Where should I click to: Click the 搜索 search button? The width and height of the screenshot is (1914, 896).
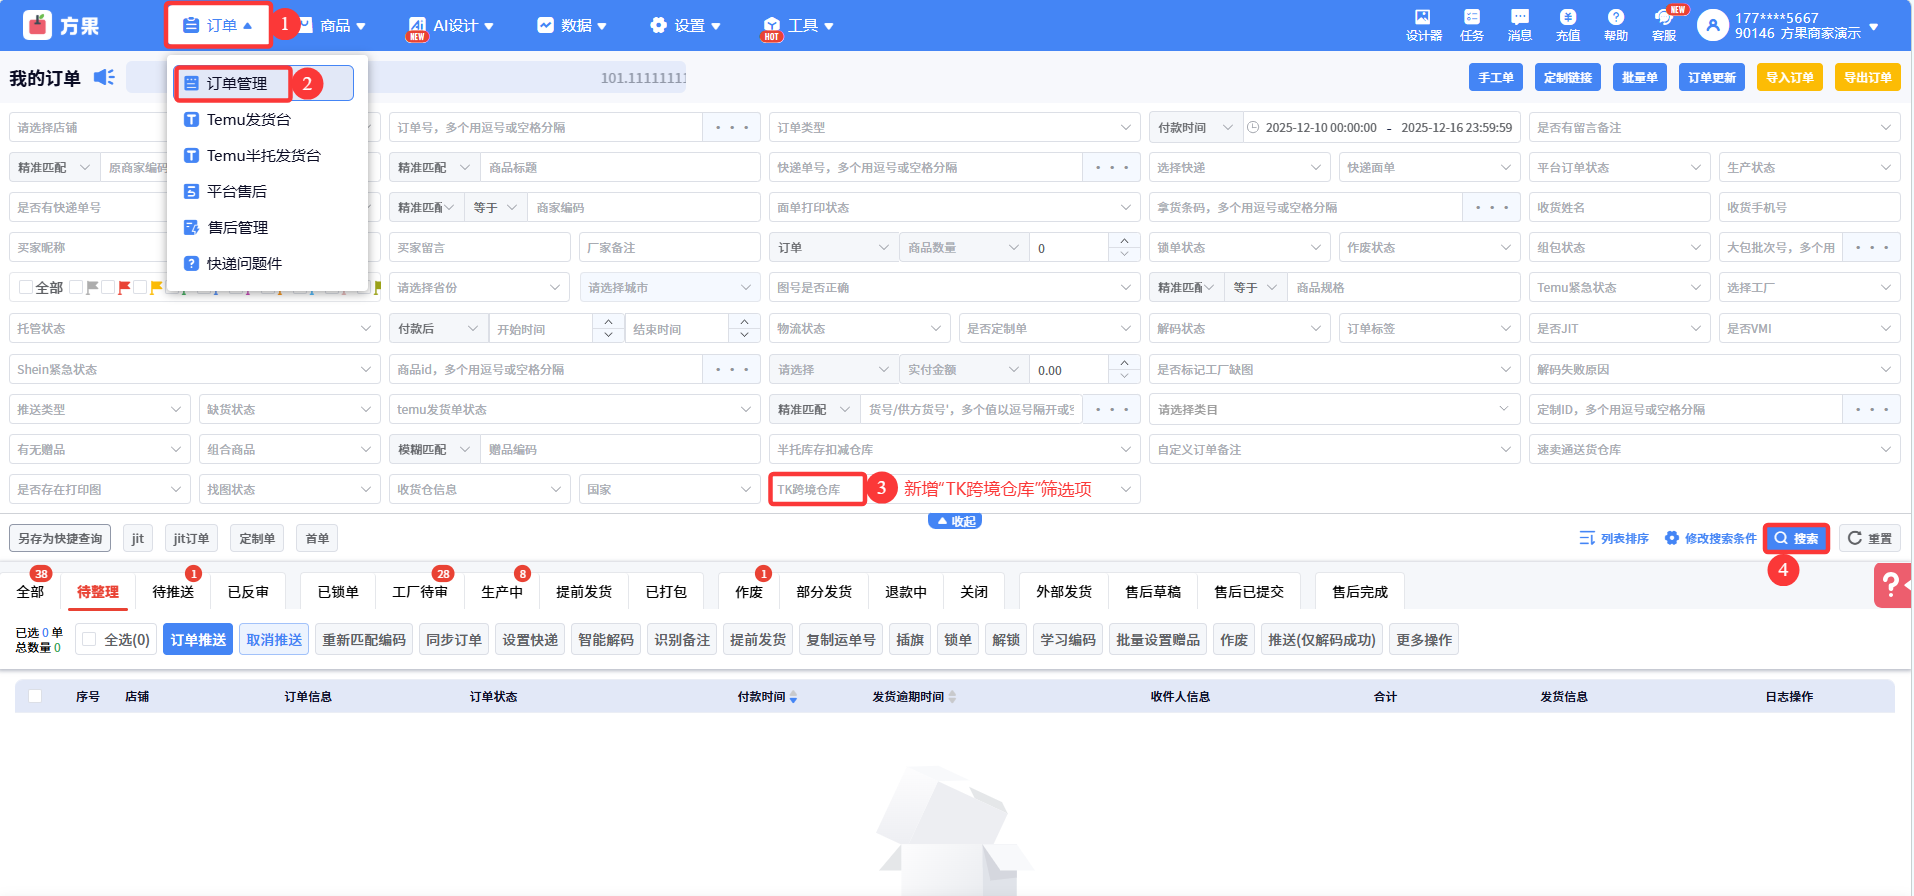[x=1796, y=538]
